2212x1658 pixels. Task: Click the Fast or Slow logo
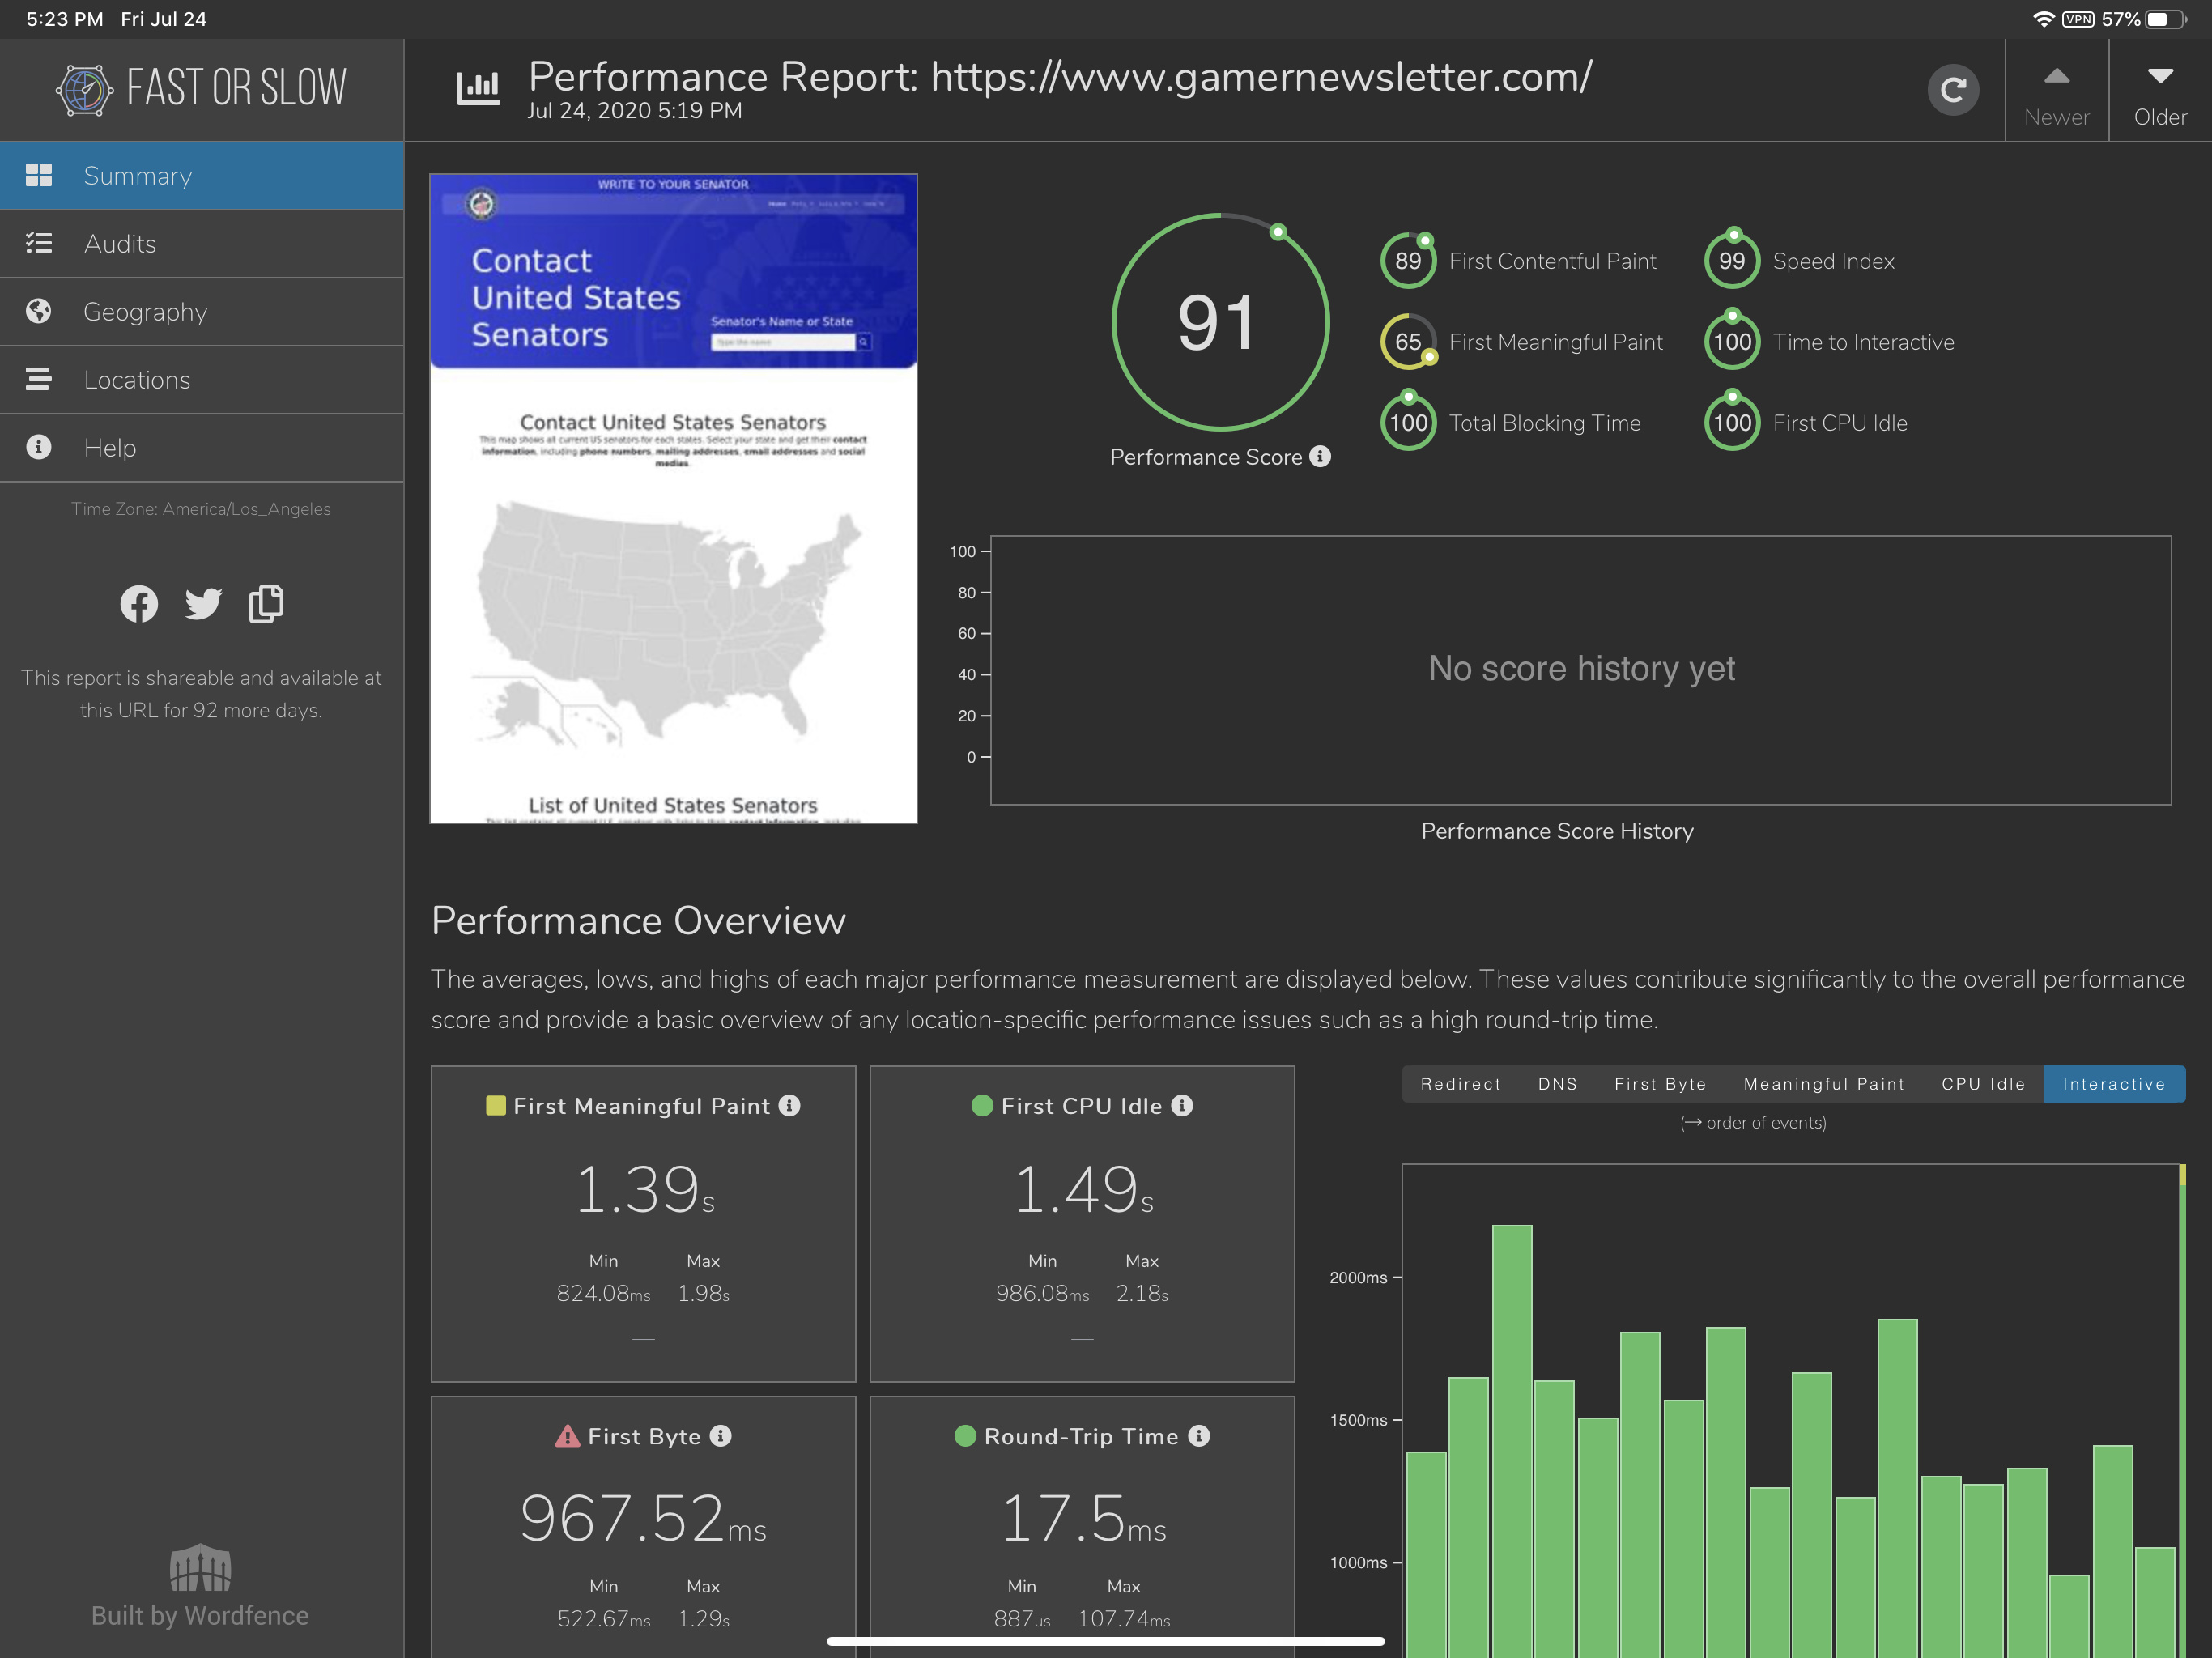click(x=202, y=89)
